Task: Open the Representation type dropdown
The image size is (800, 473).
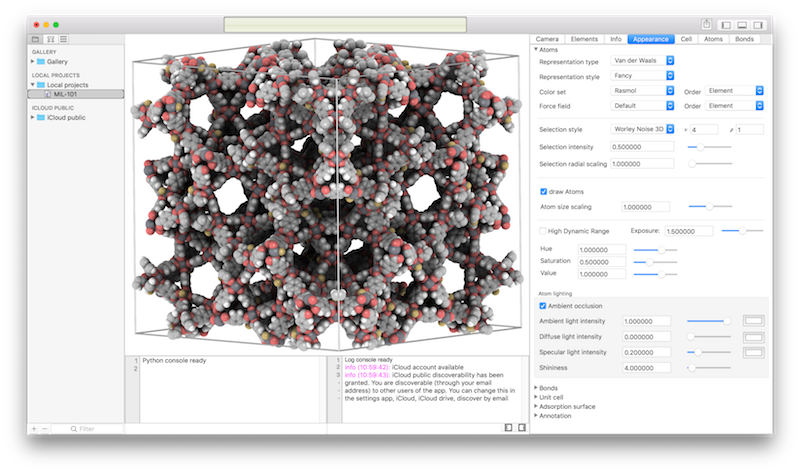Action: (642, 61)
